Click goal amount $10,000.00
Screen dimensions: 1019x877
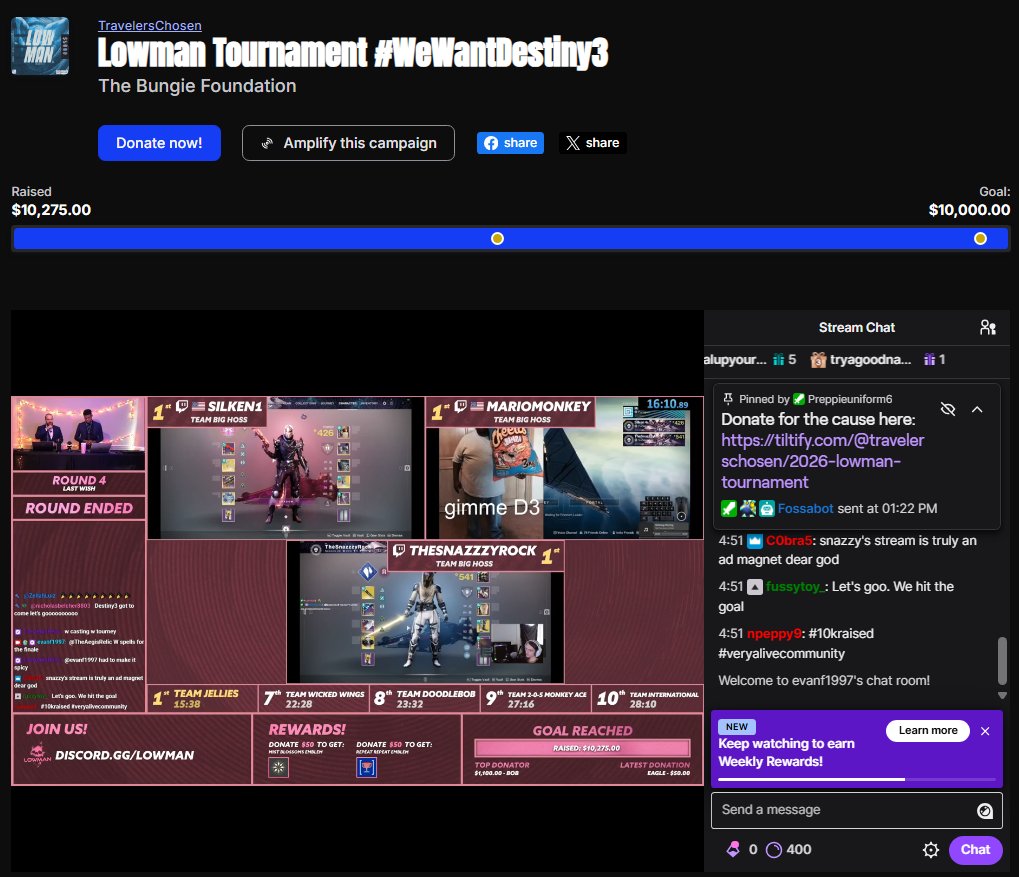click(x=969, y=210)
